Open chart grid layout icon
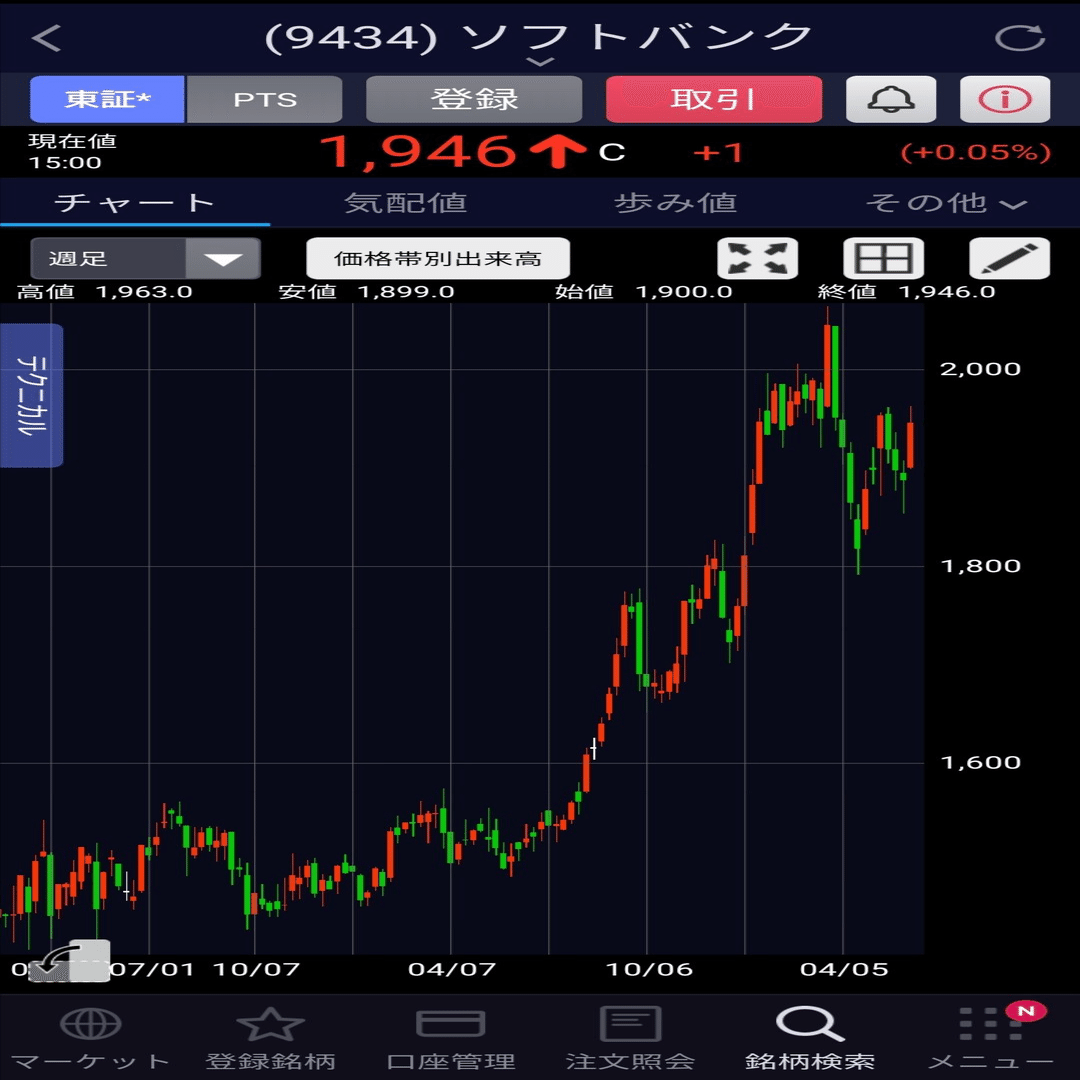This screenshot has width=1080, height=1080. [884, 258]
